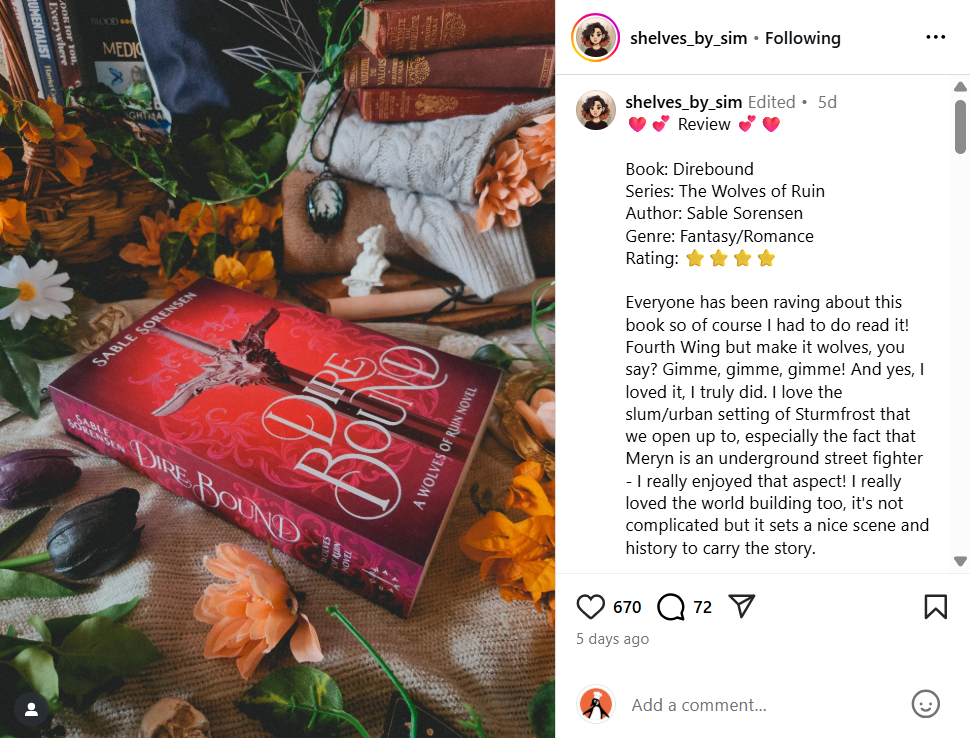View the 670 likes count
This screenshot has height=738, width=970.
pos(627,607)
